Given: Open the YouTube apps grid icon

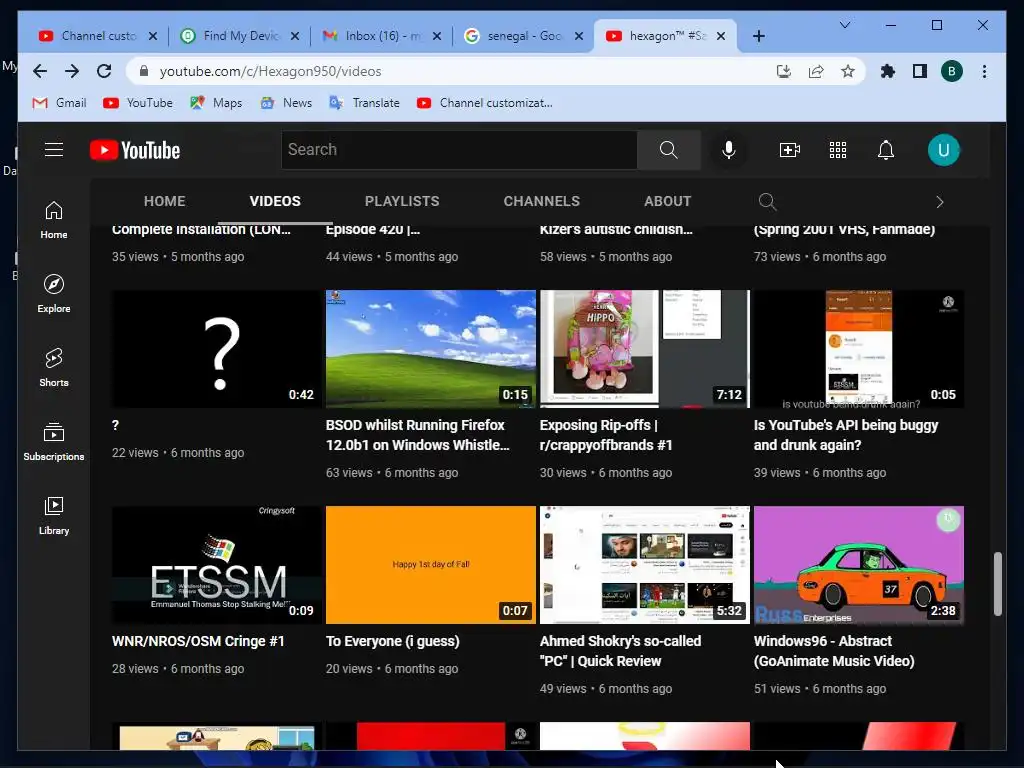Looking at the screenshot, I should (x=838, y=150).
